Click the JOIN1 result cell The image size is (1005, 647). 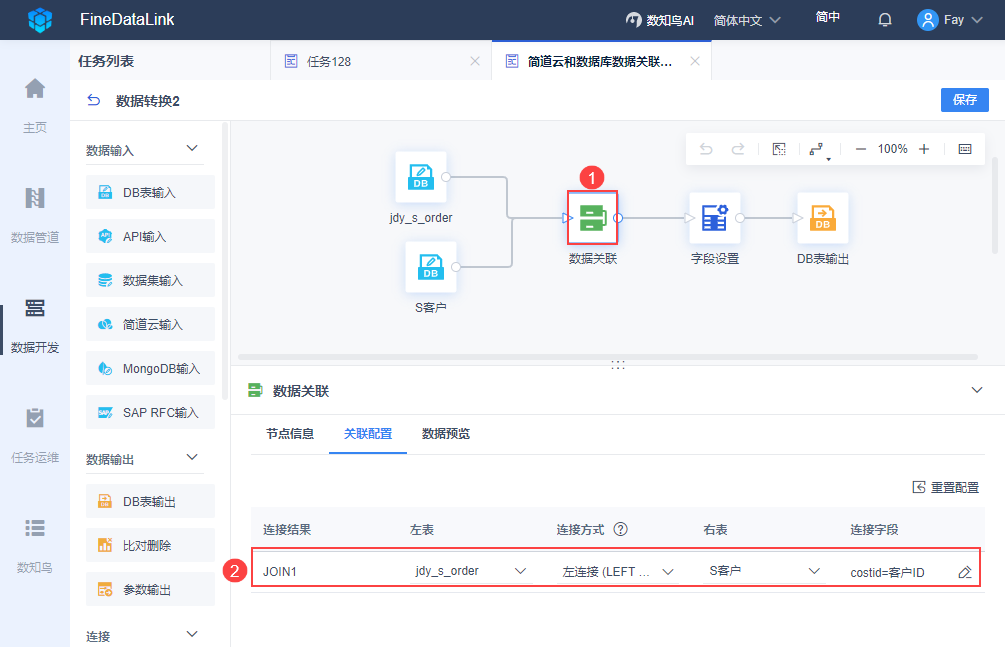click(x=279, y=571)
